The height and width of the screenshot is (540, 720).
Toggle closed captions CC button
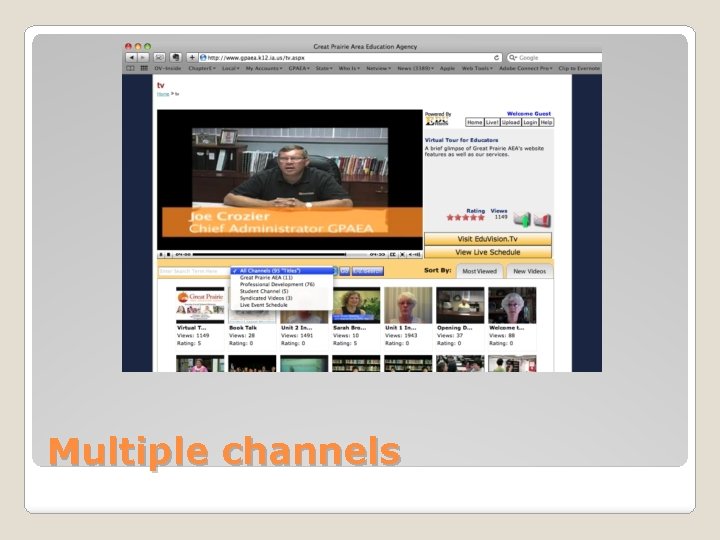tap(393, 254)
